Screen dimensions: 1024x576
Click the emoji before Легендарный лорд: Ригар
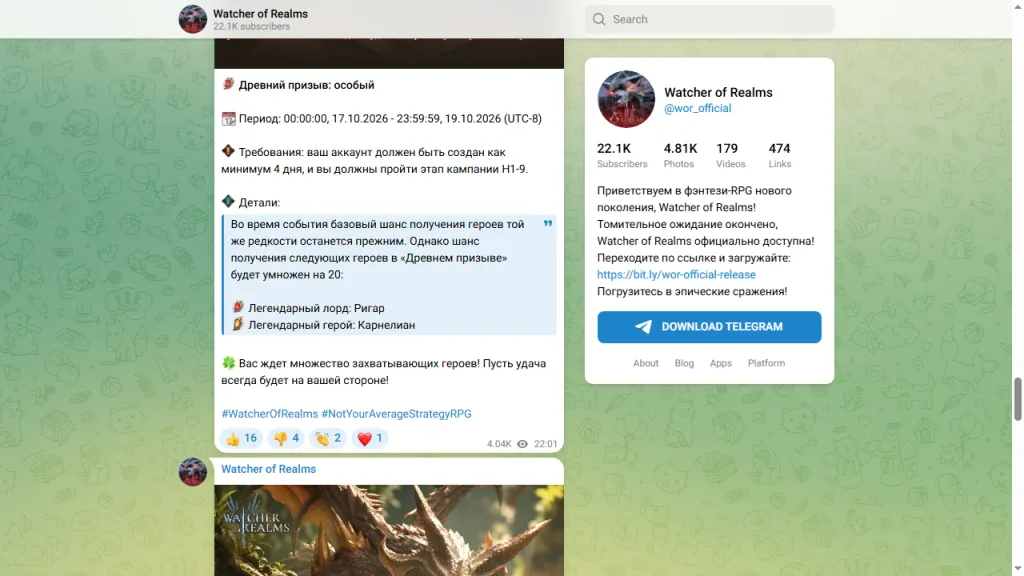[238, 307]
